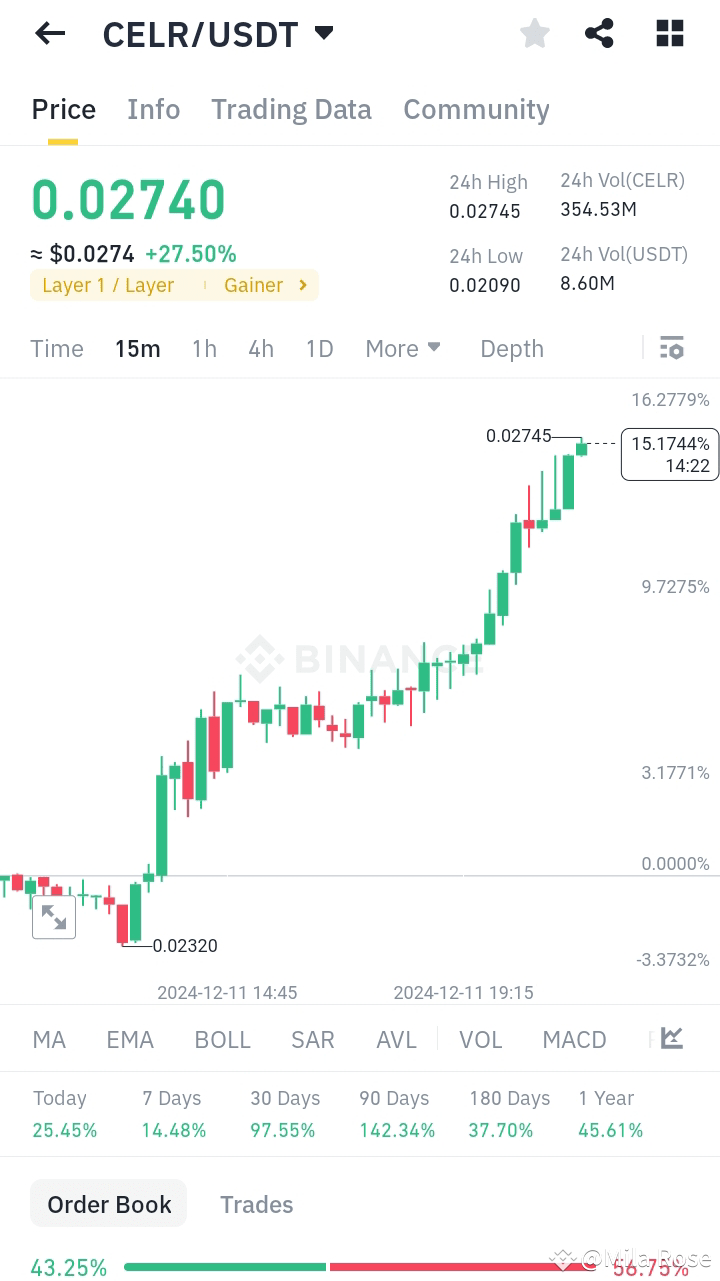Toggle the VOL indicator
The height and width of the screenshot is (1281, 720).
pyautogui.click(x=481, y=1039)
